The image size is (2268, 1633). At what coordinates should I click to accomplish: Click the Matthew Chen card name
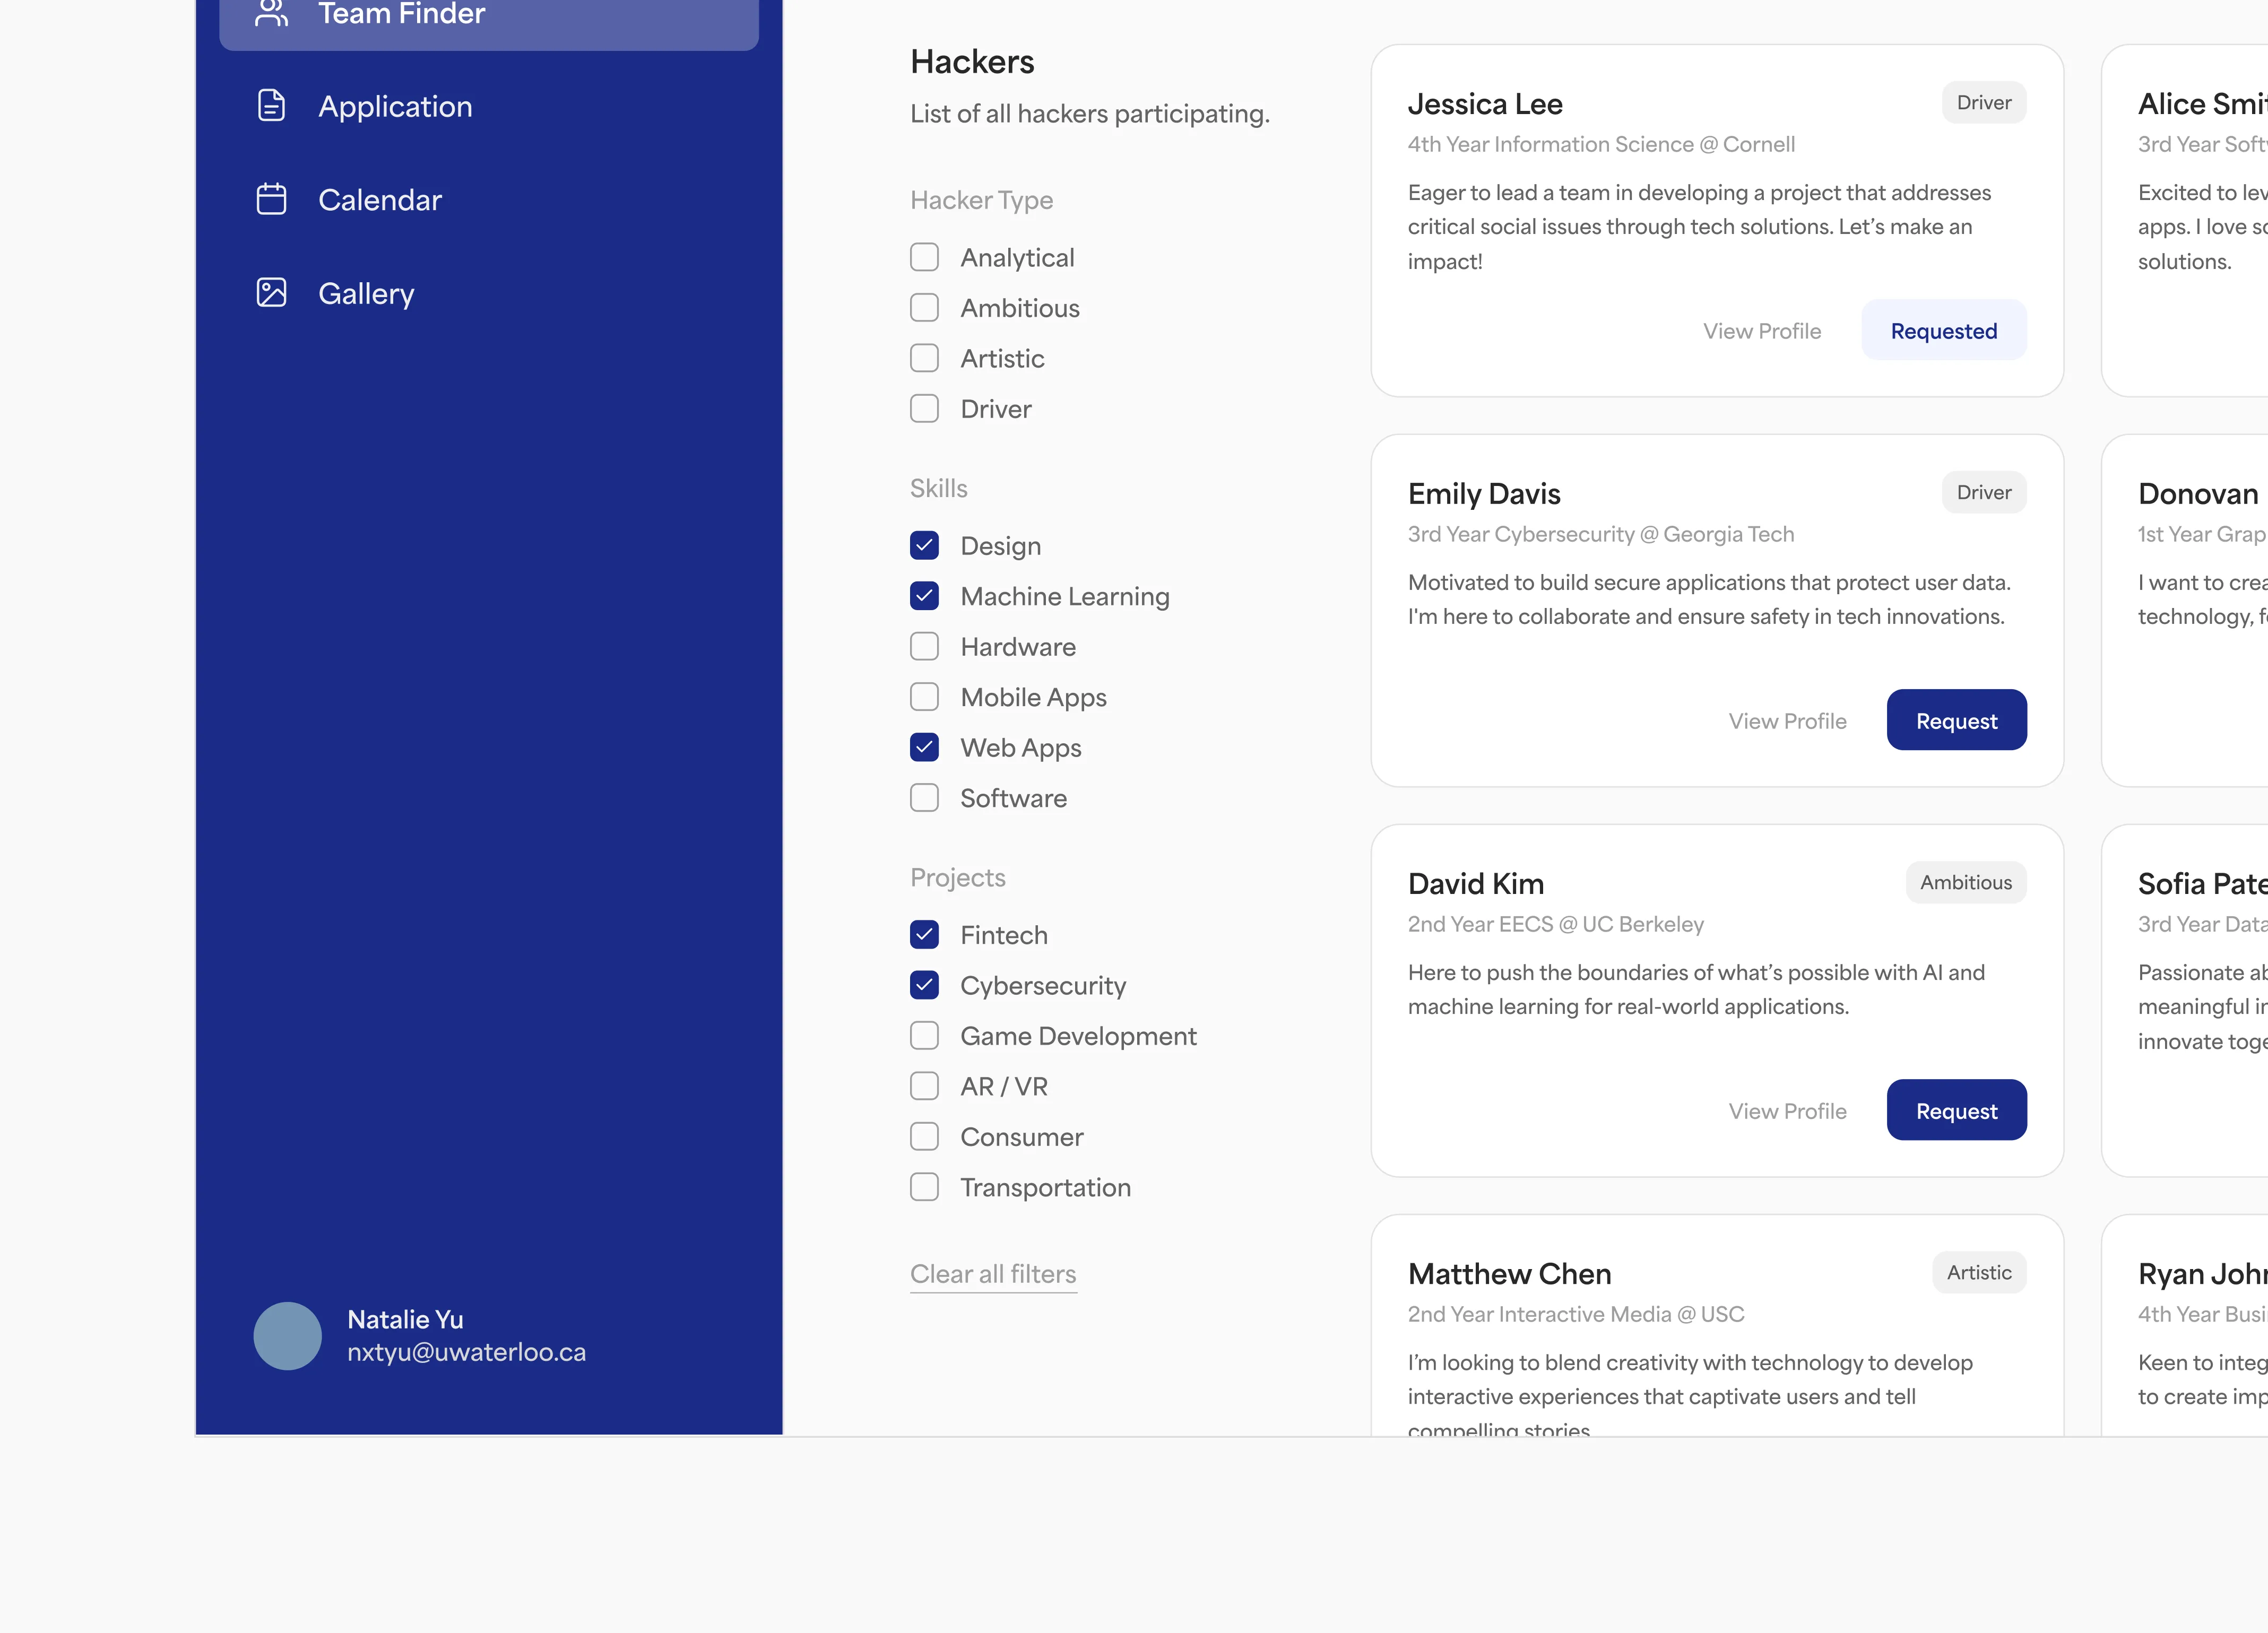1509,1274
